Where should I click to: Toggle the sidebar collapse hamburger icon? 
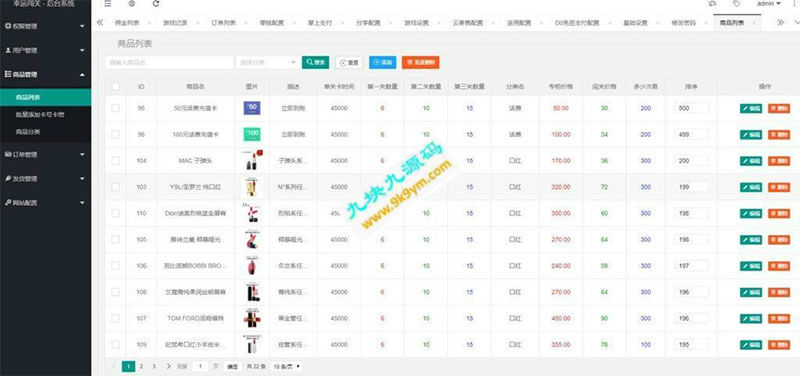click(108, 4)
